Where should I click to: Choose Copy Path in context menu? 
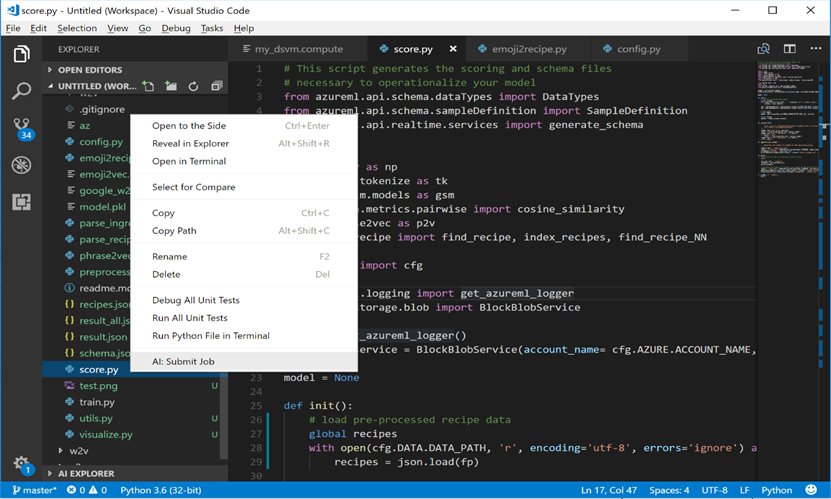tap(244, 231)
